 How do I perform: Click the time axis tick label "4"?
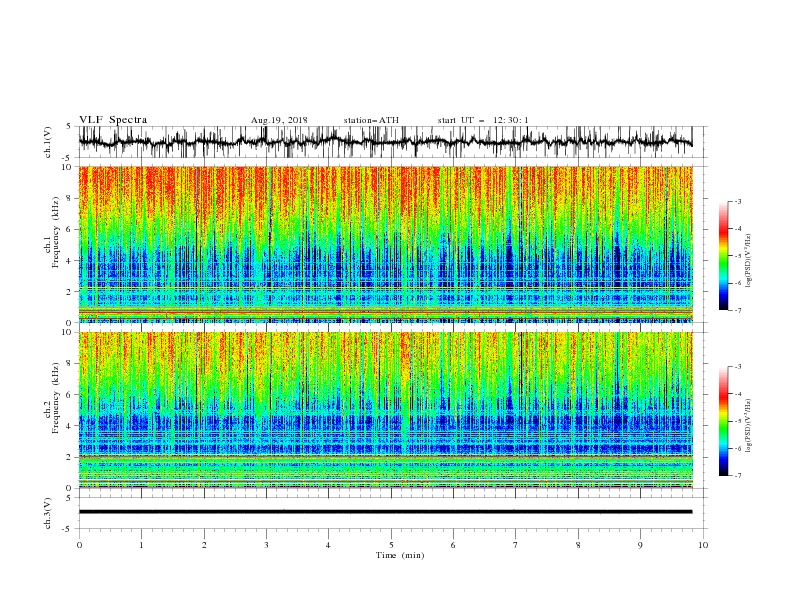[x=328, y=545]
